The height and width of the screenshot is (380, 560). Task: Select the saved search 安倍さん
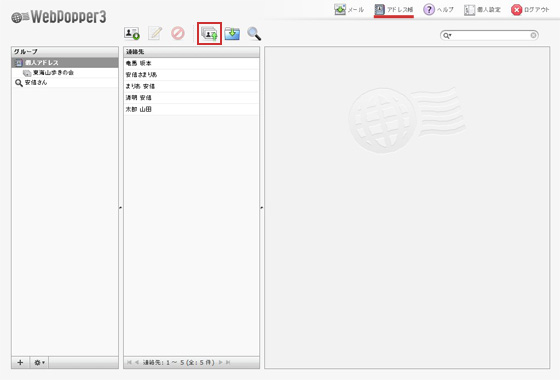(x=65, y=82)
